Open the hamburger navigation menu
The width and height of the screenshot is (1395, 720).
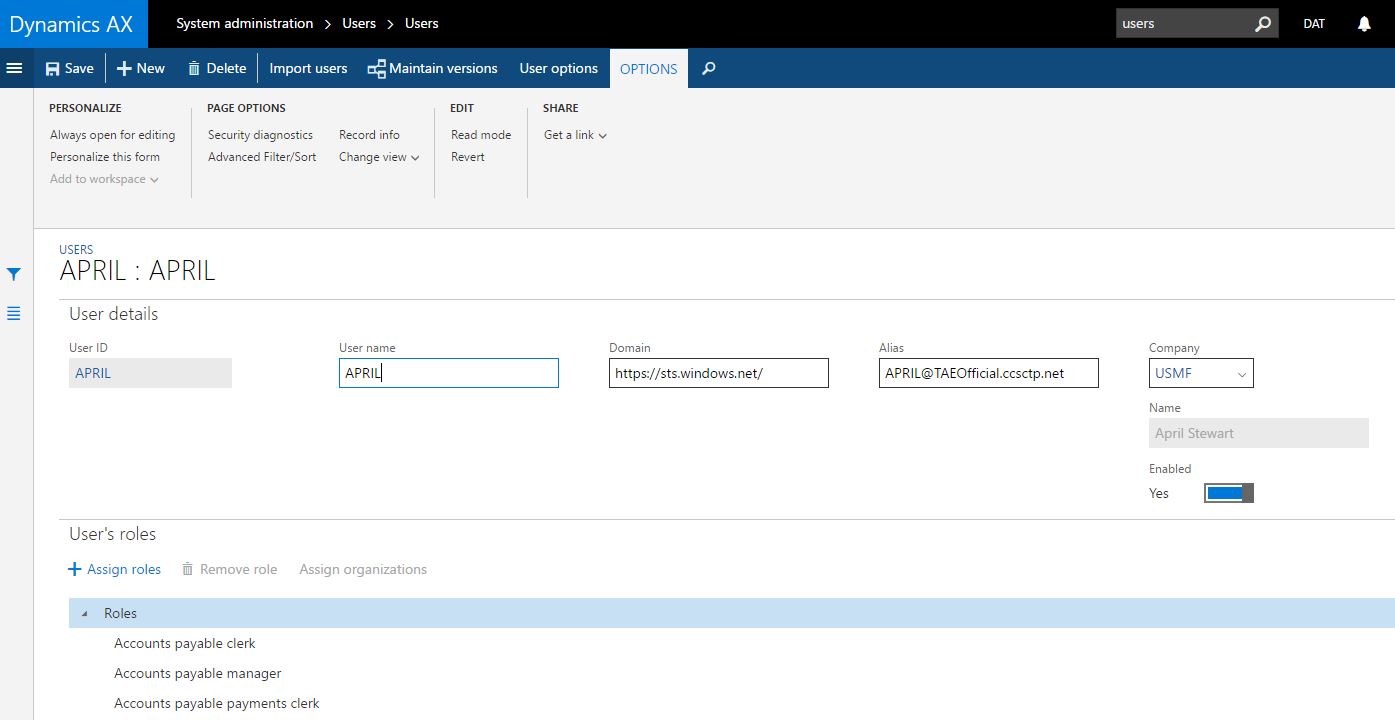(x=15, y=68)
